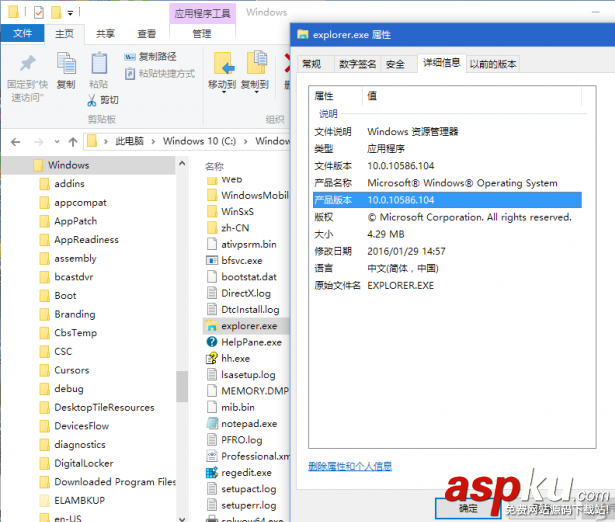Click Remove Properties and Personal Information link

(x=350, y=466)
